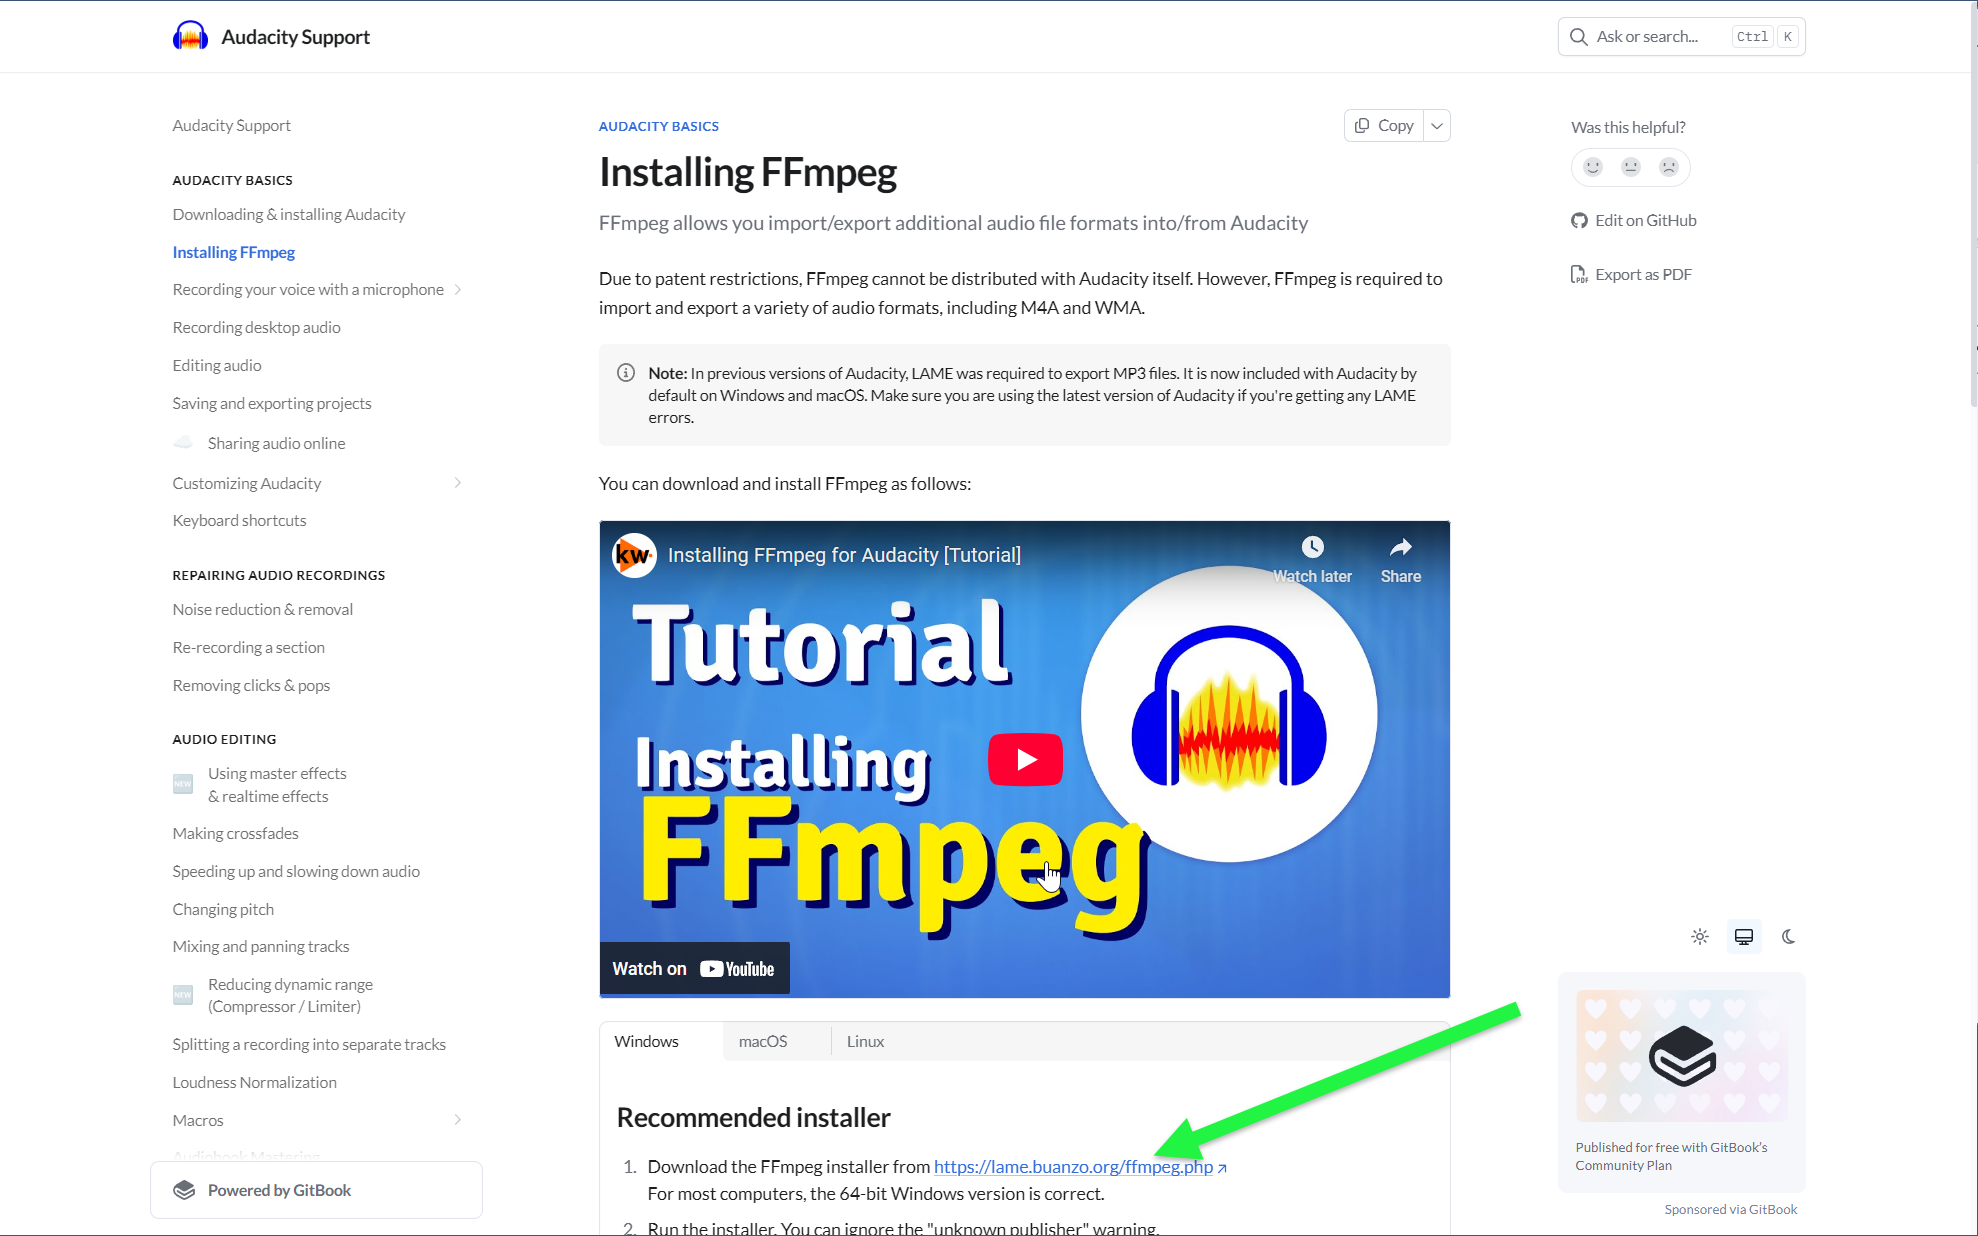Click the GitHub icon beside Edit on GitHub
This screenshot has height=1236, width=1978.
click(x=1579, y=221)
